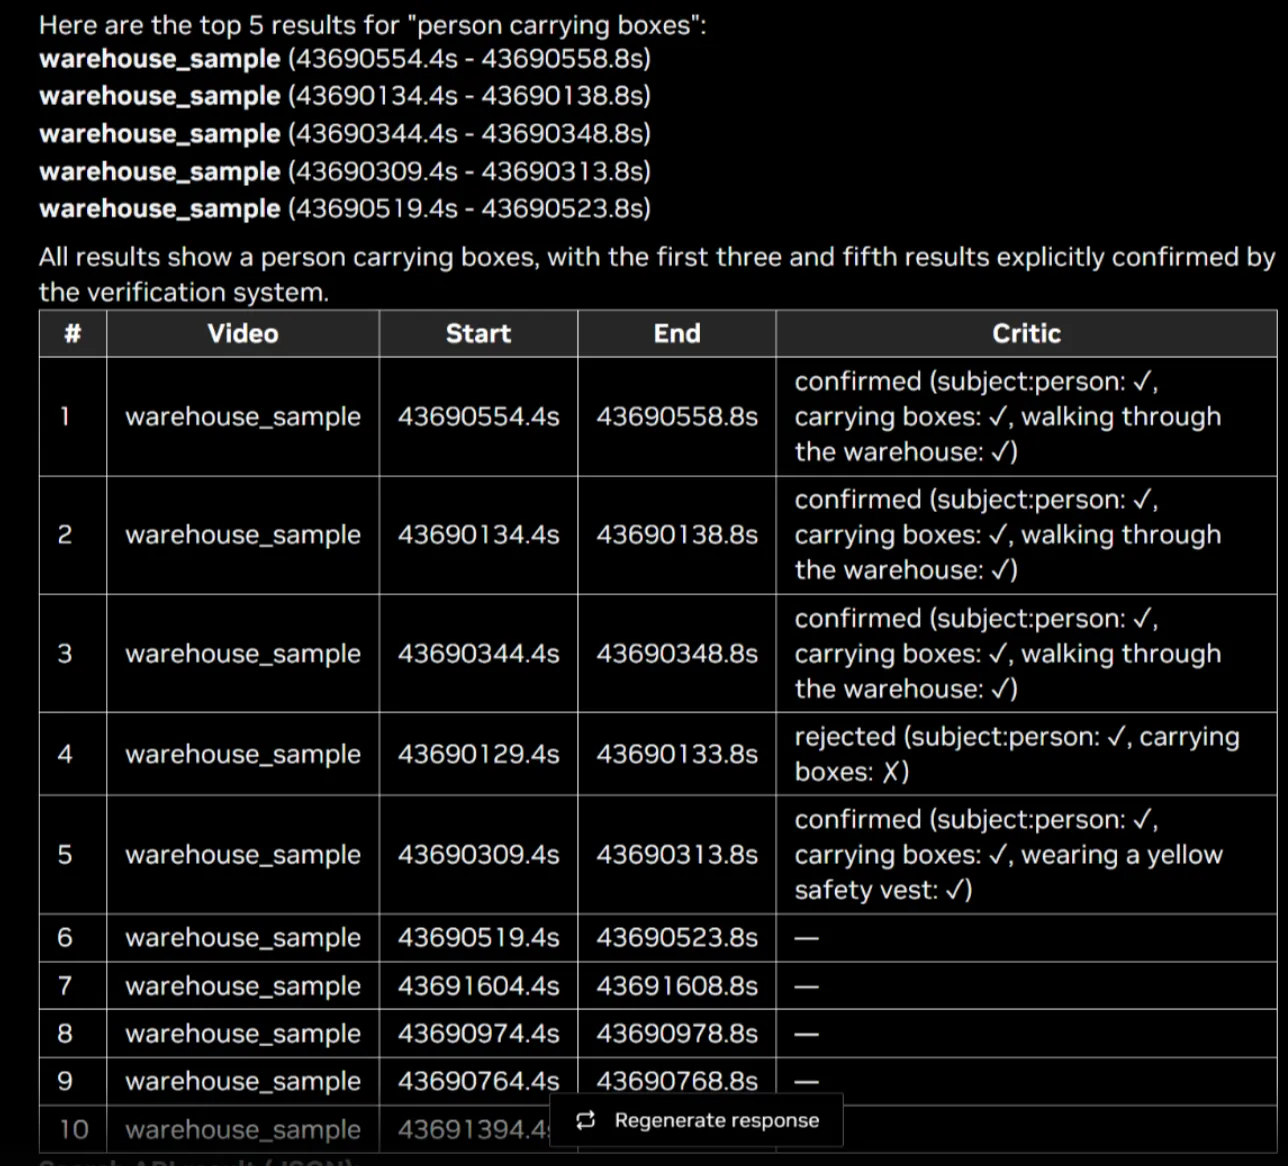Click the regenerate arrows icon
The image size is (1288, 1166).
(x=586, y=1120)
